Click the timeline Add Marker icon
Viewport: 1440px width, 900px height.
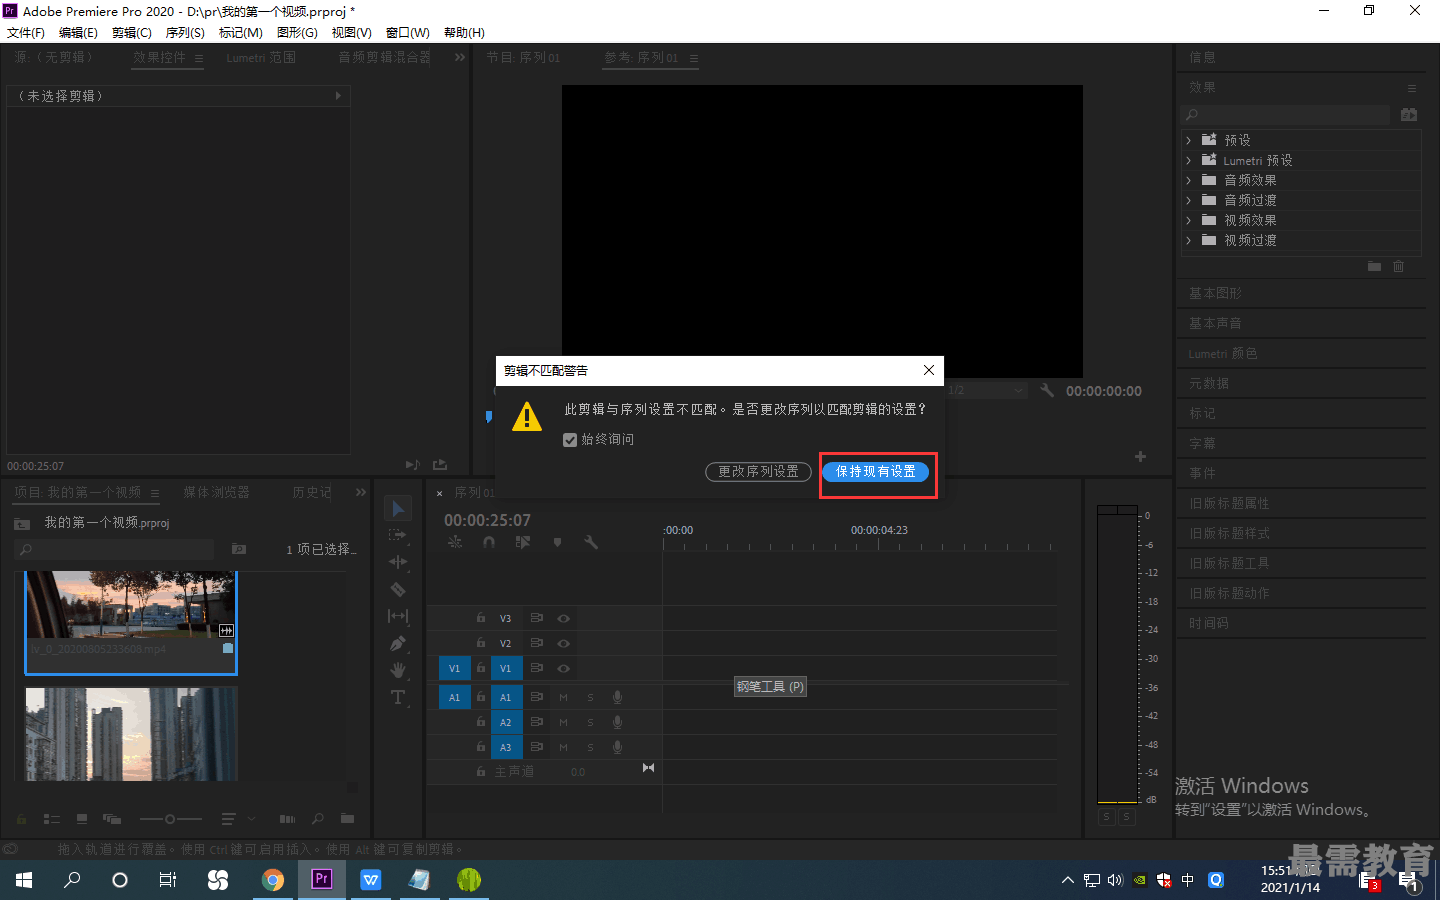pyautogui.click(x=557, y=542)
